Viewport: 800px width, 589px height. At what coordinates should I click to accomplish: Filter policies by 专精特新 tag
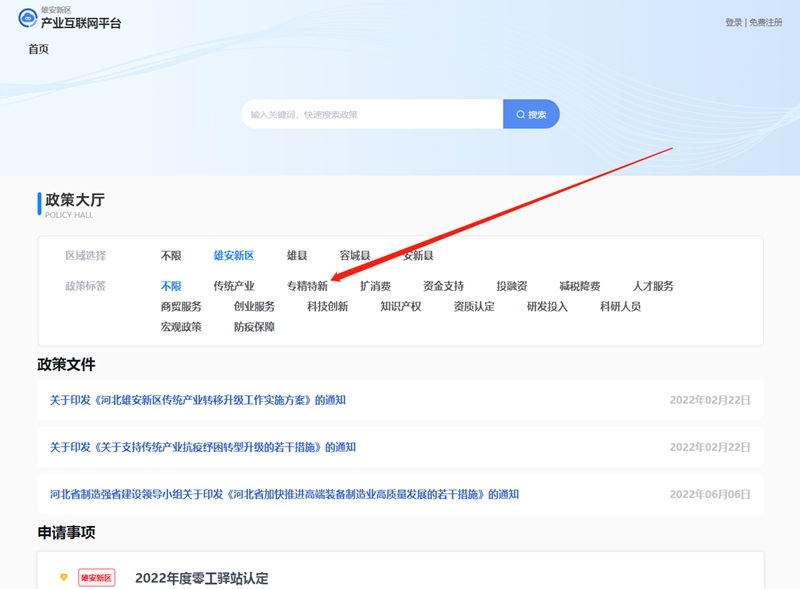tap(307, 286)
